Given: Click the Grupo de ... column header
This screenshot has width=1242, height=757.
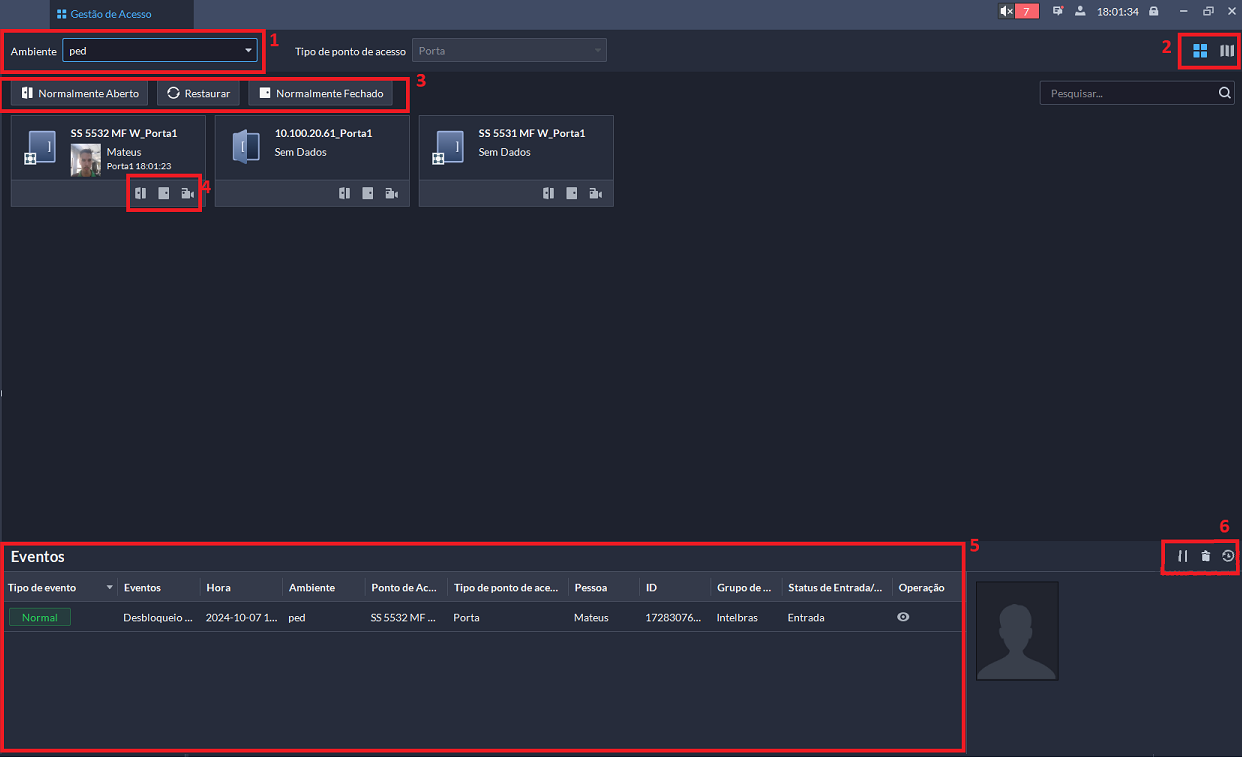Looking at the screenshot, I should pos(744,587).
